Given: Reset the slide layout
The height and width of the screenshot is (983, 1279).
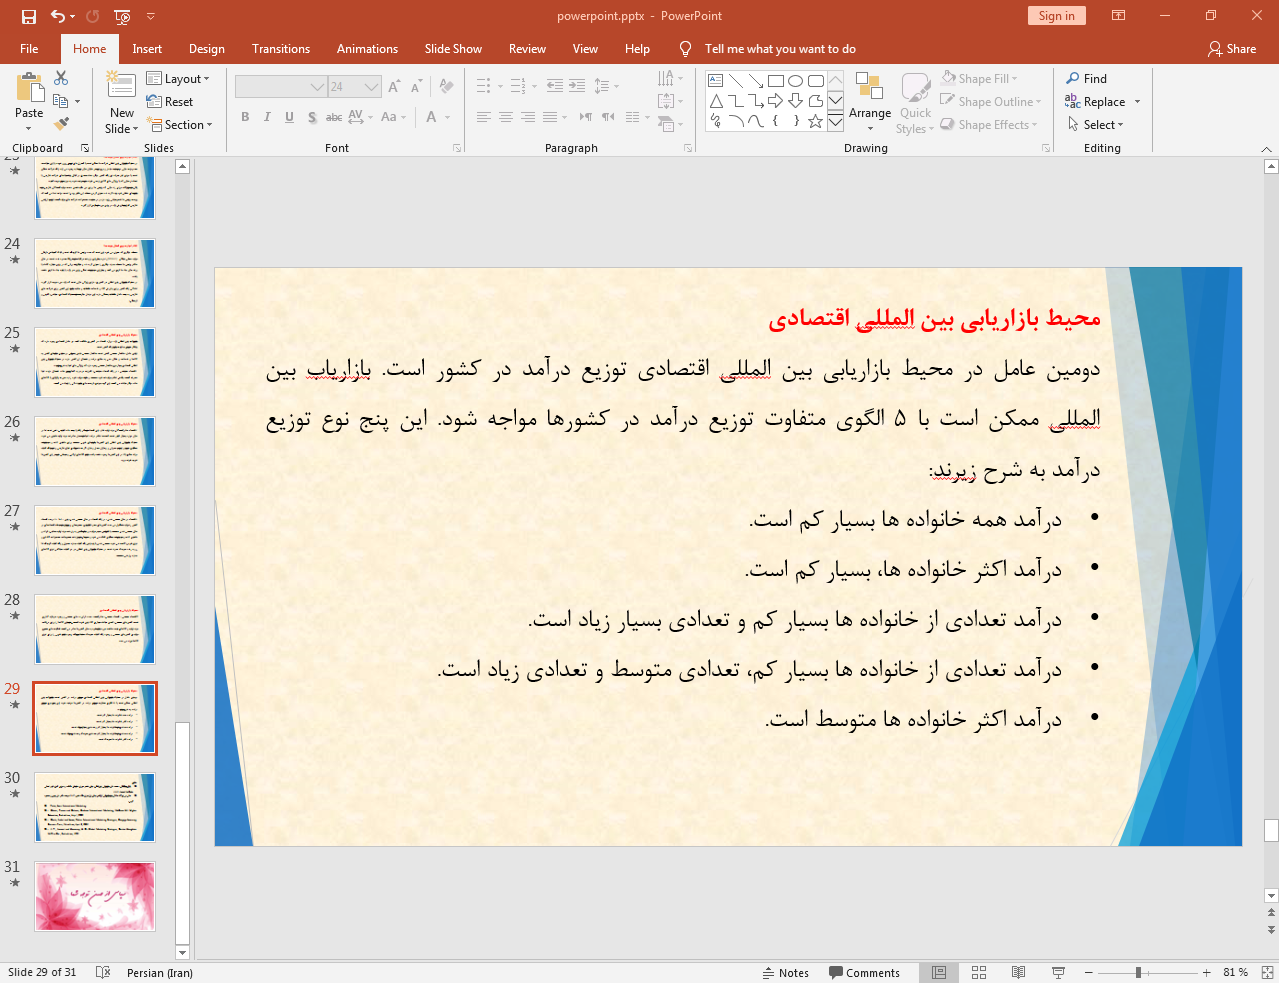Looking at the screenshot, I should click(170, 102).
